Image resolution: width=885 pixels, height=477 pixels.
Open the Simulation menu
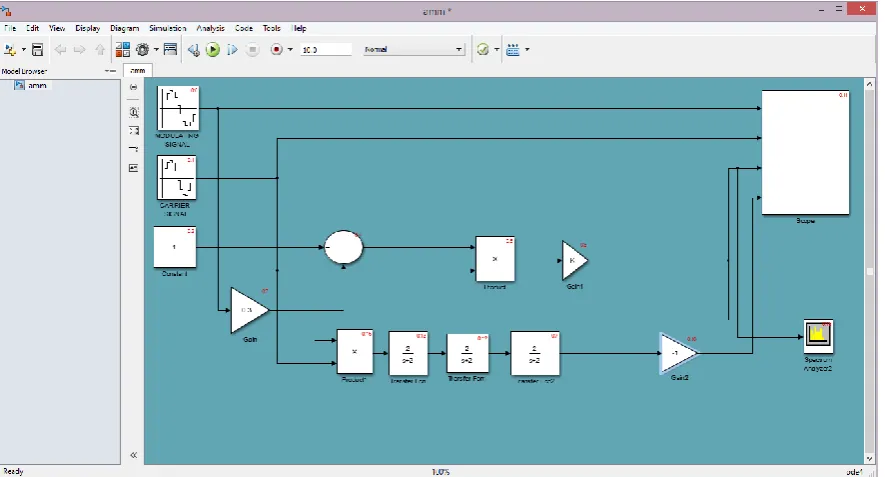[x=168, y=28]
